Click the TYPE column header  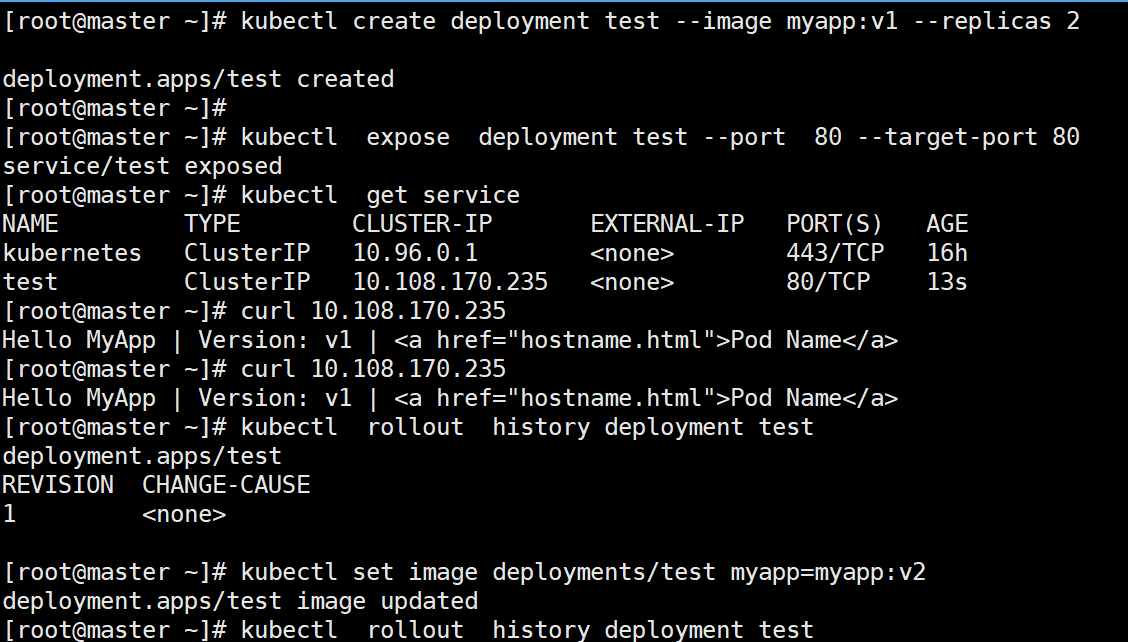[212, 224]
